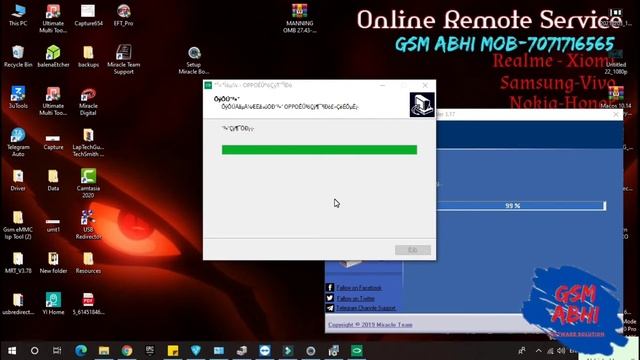Open Follow on Facebook link
This screenshot has width=640, height=360.
click(x=359, y=288)
